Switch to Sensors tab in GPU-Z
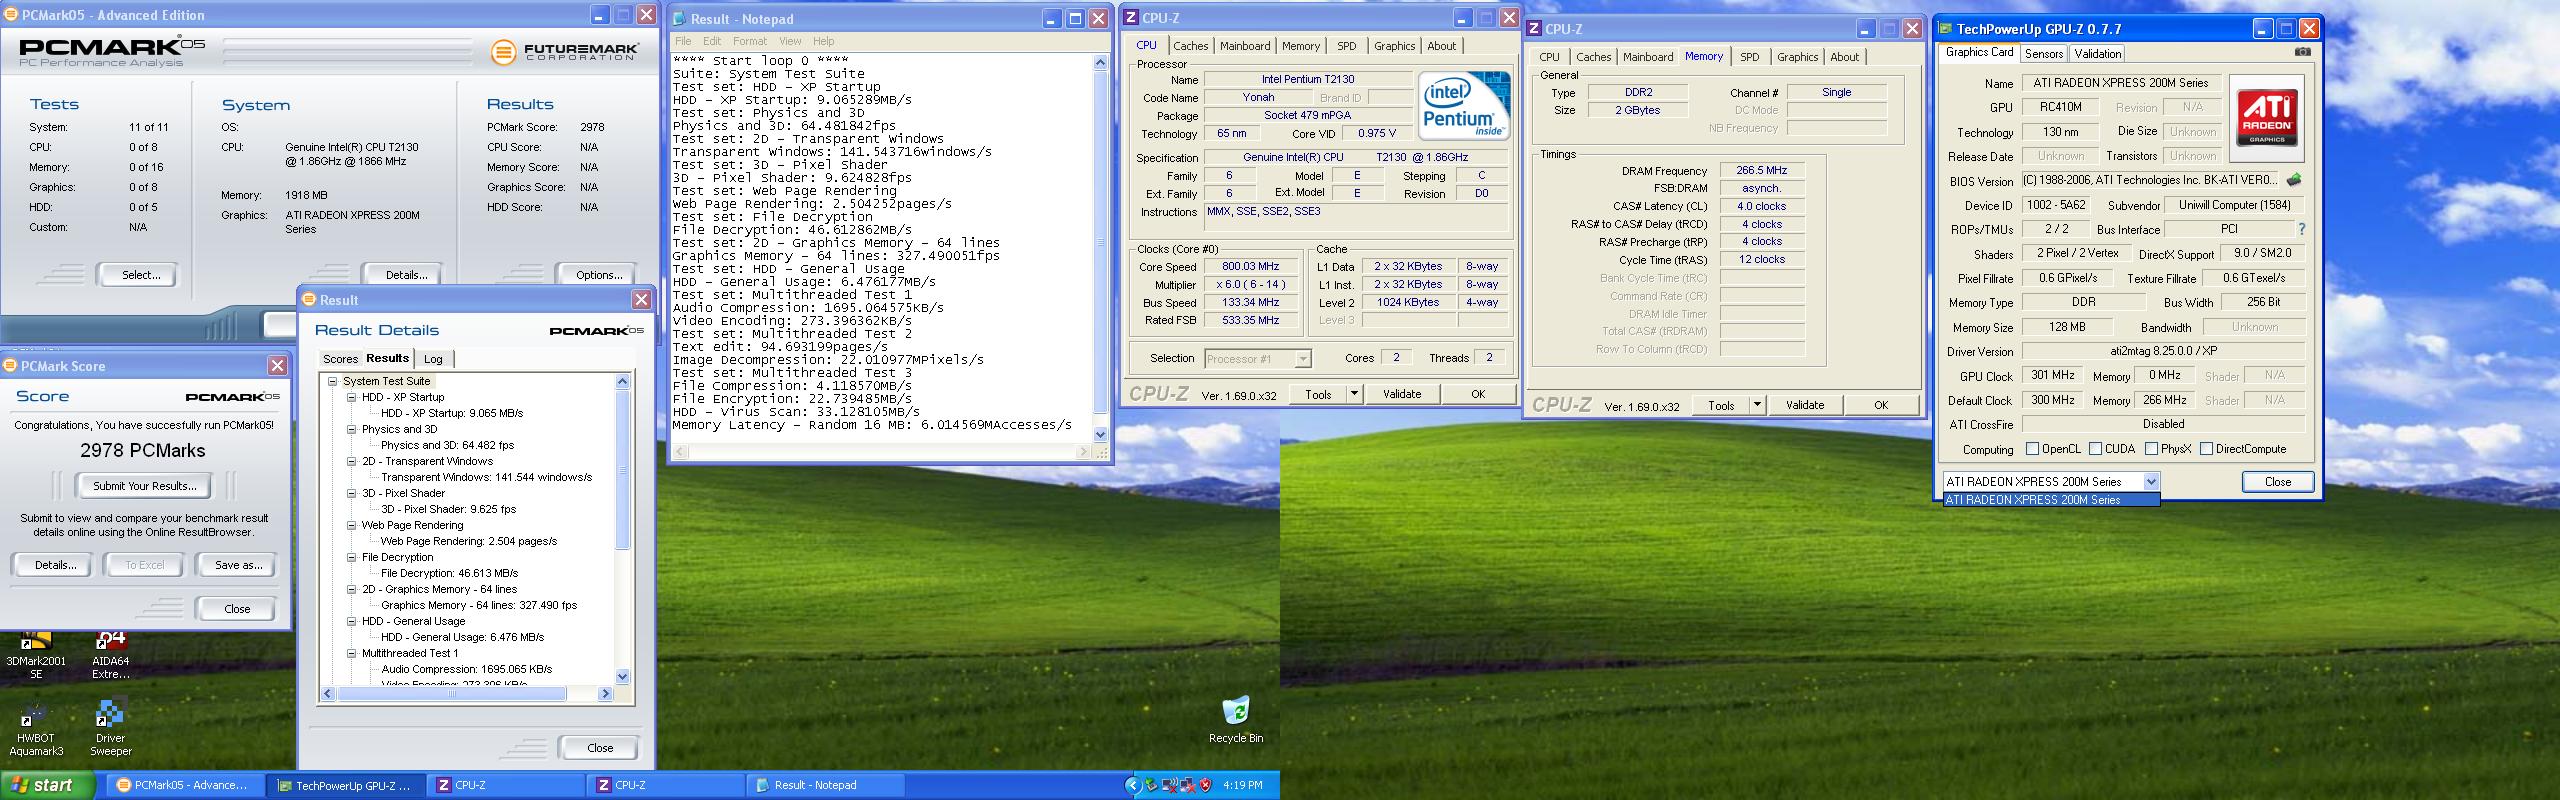 click(x=2043, y=54)
